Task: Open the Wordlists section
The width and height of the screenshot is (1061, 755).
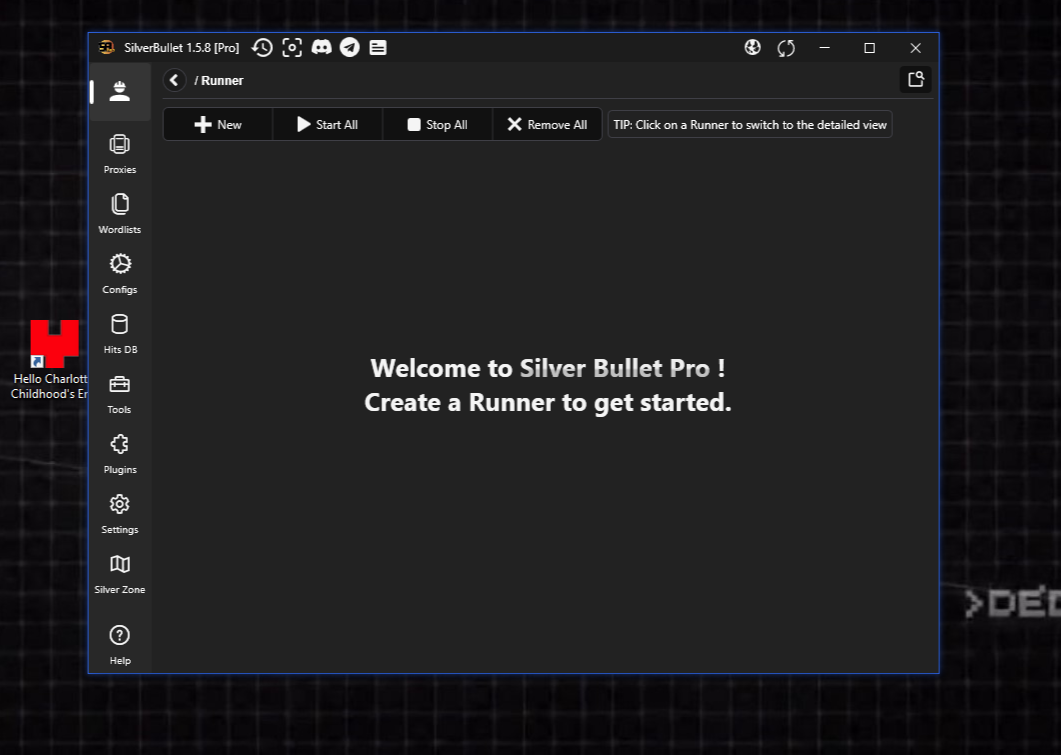Action: tap(120, 214)
